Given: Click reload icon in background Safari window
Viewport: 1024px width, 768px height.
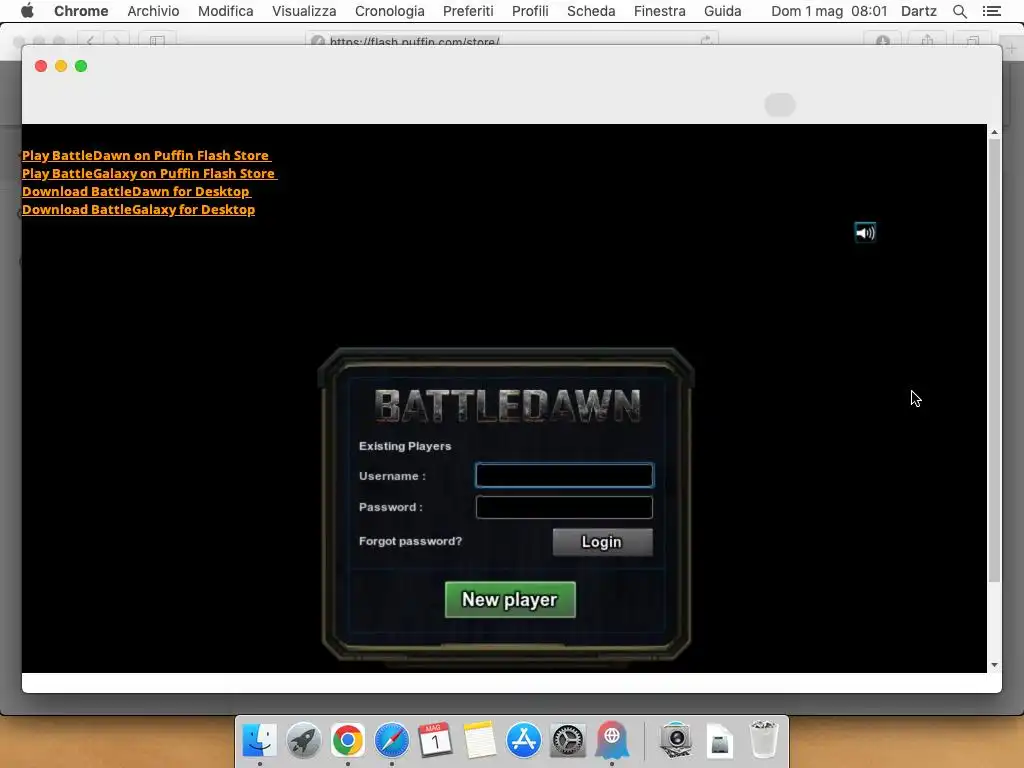Looking at the screenshot, I should 706,40.
